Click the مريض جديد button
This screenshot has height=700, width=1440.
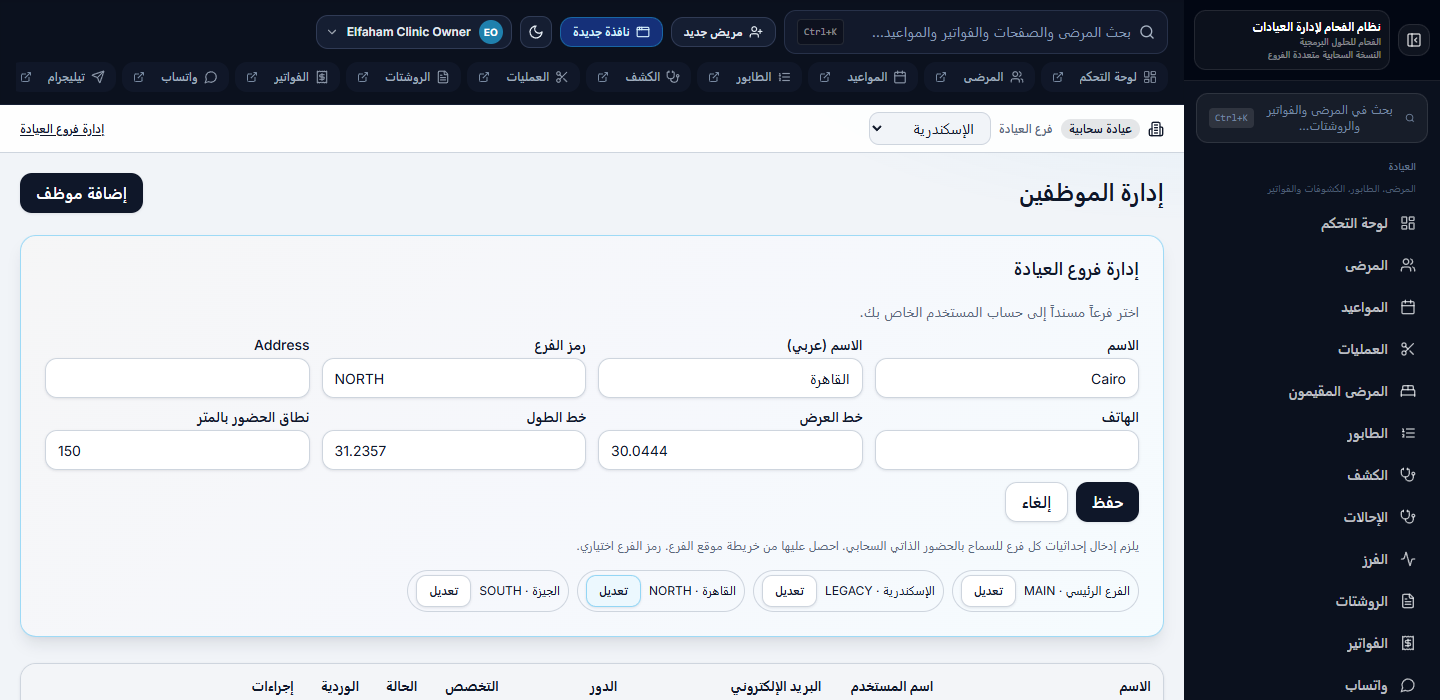(x=723, y=32)
